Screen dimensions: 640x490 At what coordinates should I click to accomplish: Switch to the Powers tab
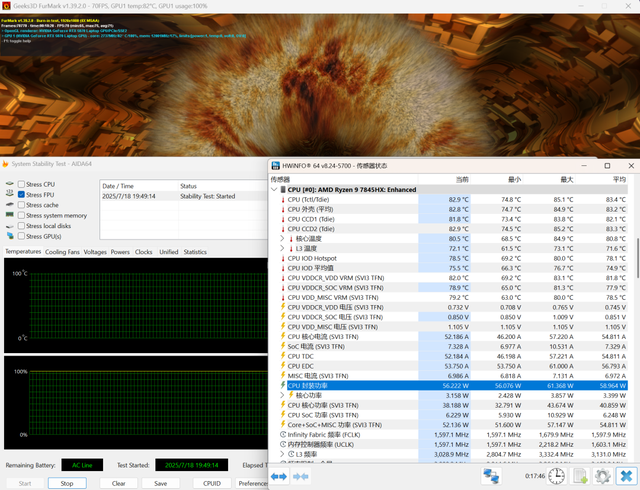pos(120,252)
